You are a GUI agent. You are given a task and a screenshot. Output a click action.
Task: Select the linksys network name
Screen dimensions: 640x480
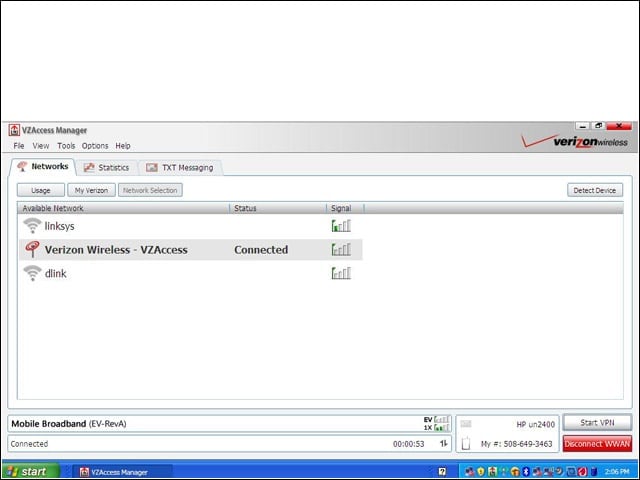click(59, 226)
